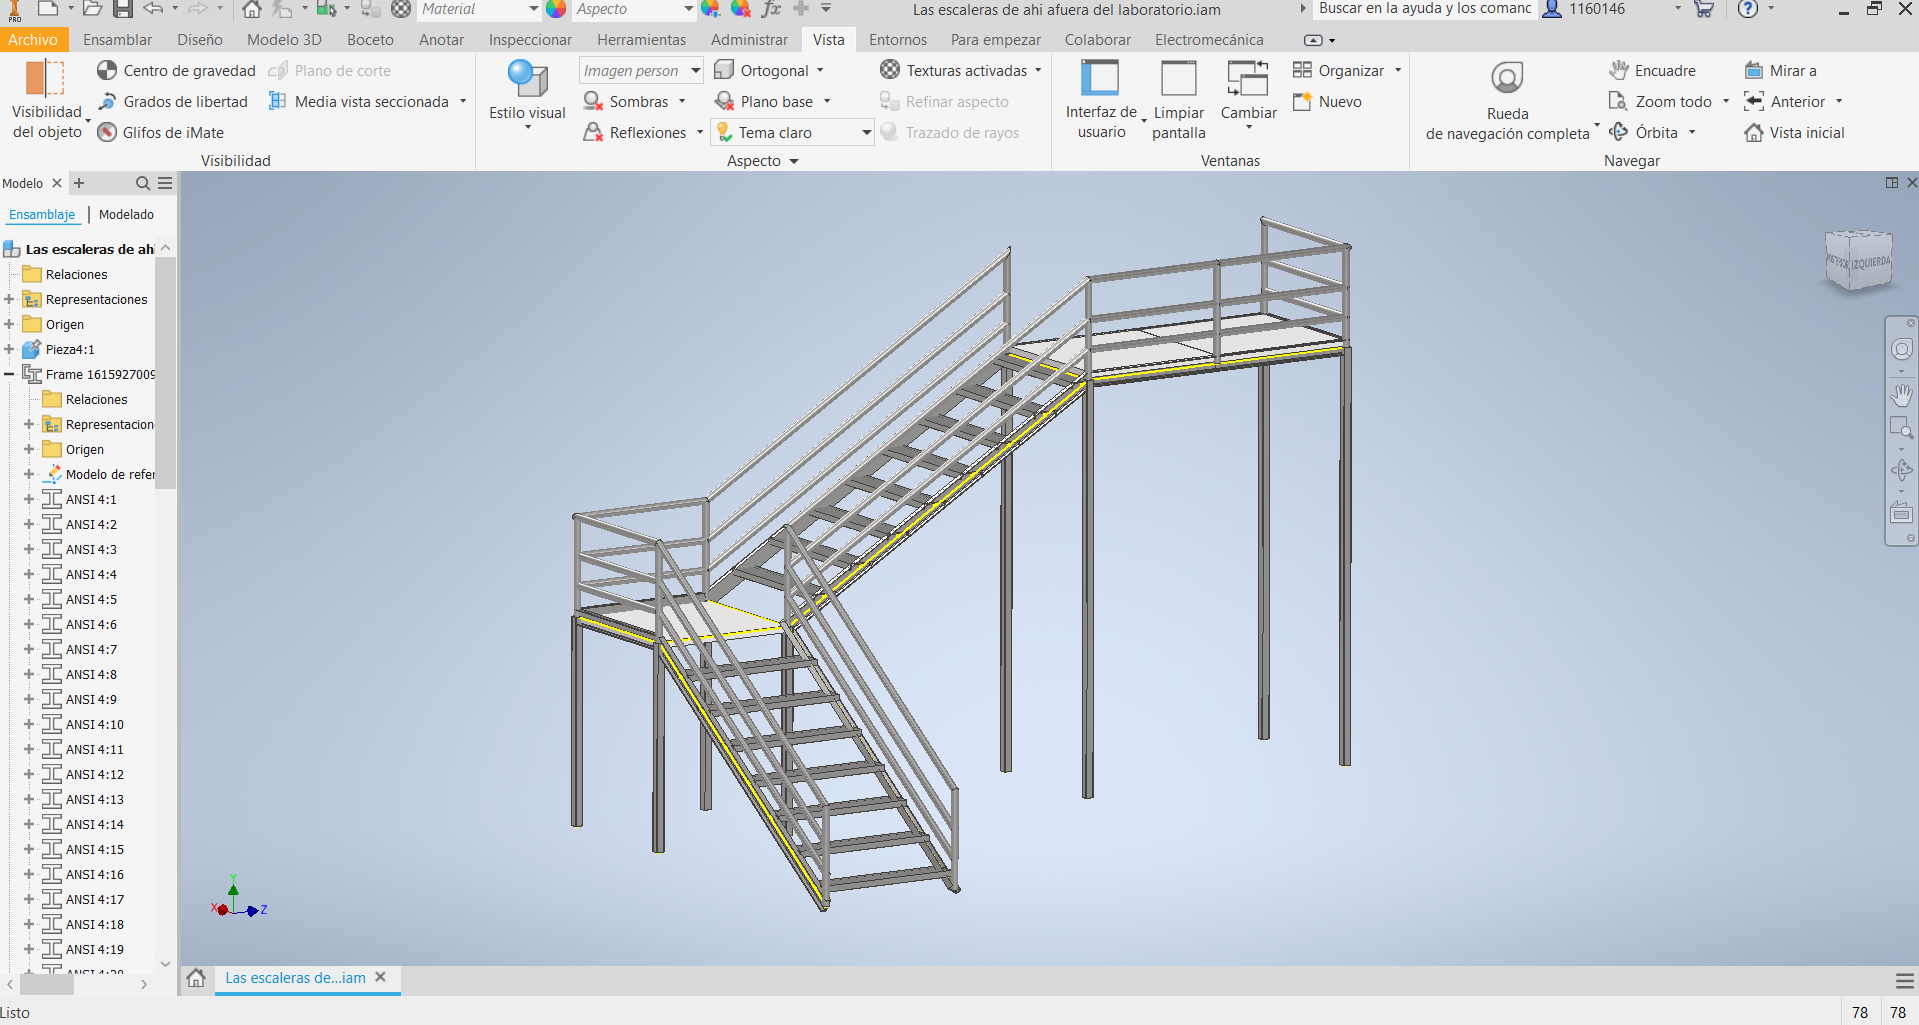Click Undo arrow in quick access toolbar
The image size is (1919, 1025).
tap(152, 9)
